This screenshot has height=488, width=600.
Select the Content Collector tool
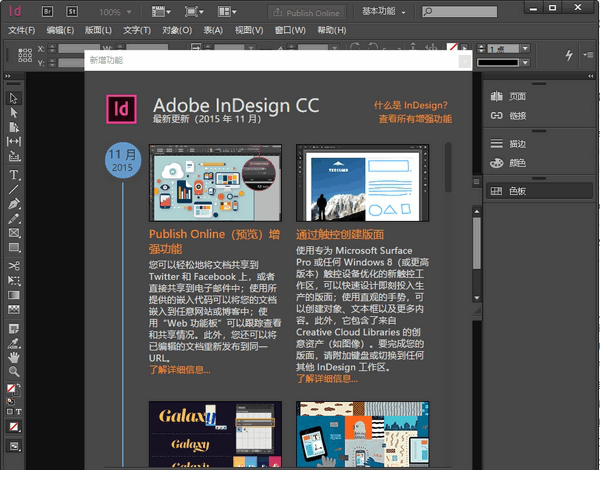coord(14,156)
